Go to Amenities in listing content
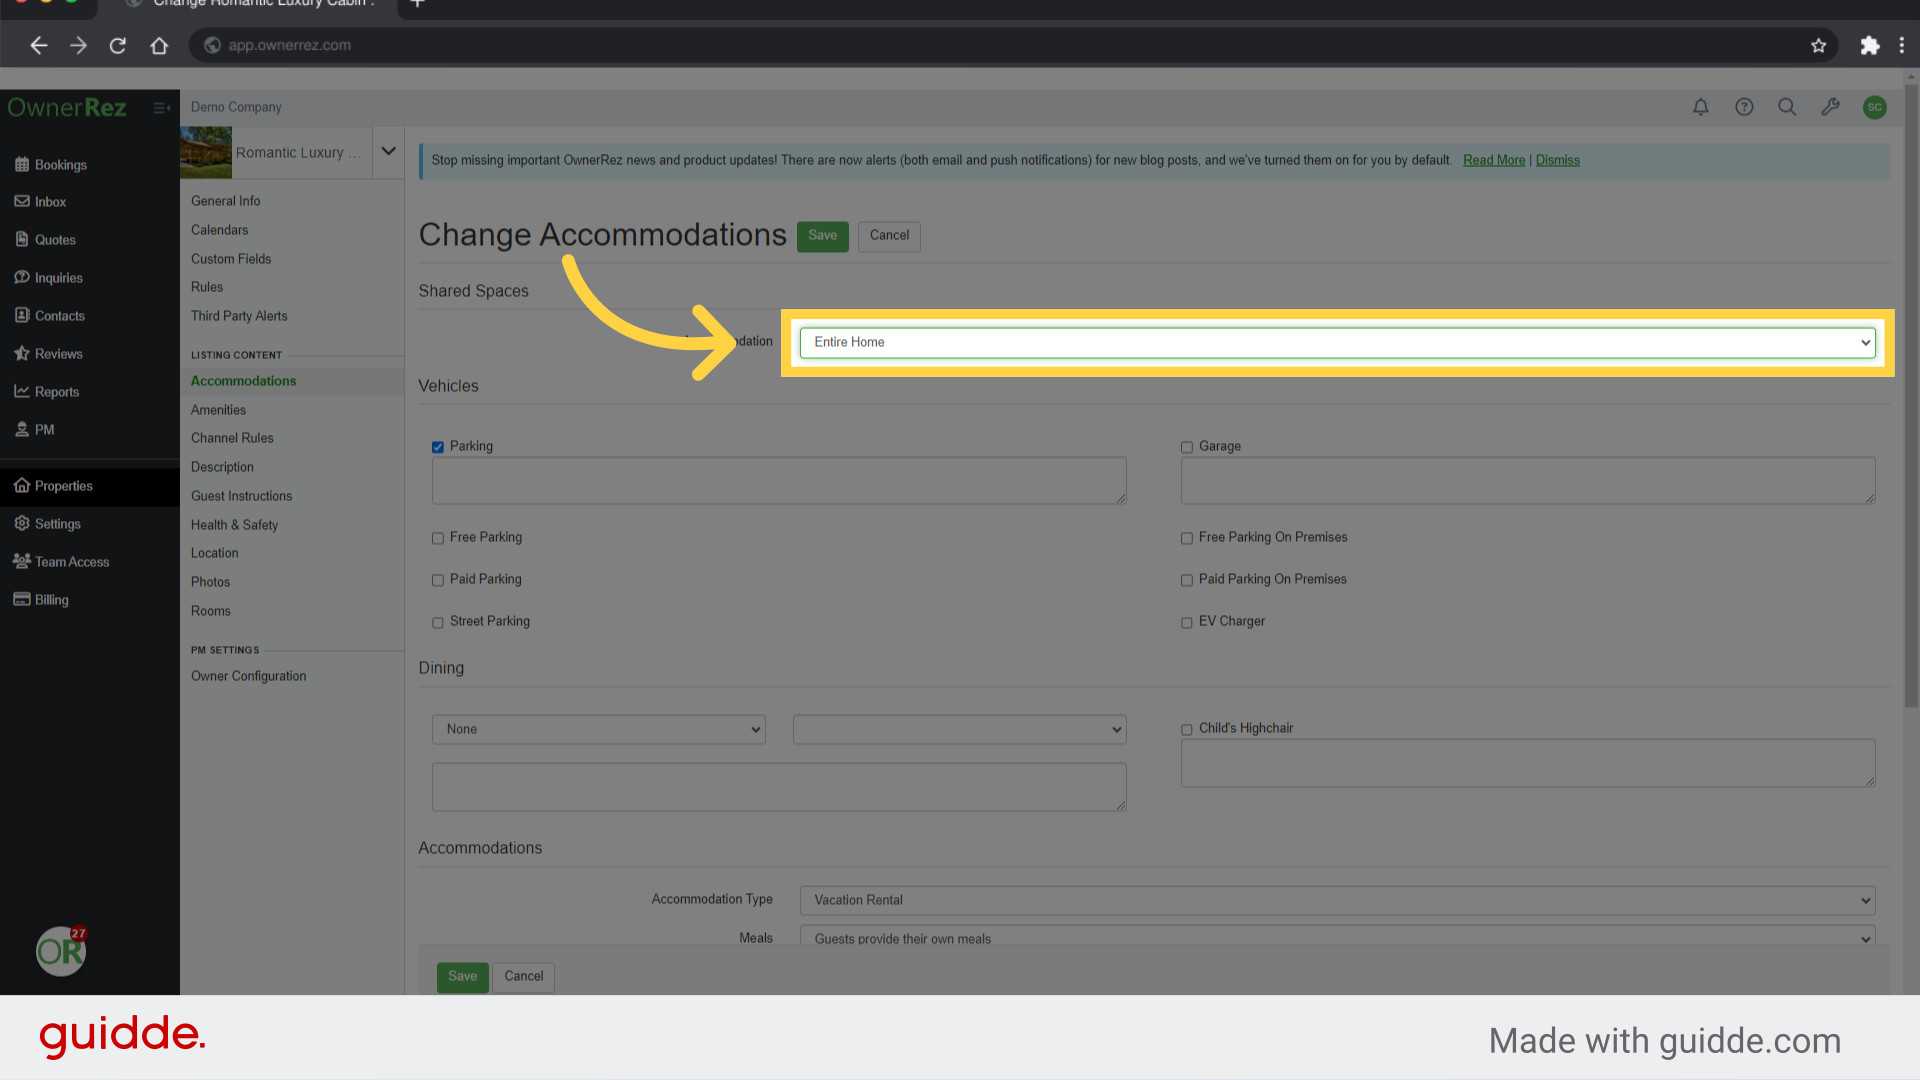 point(218,410)
